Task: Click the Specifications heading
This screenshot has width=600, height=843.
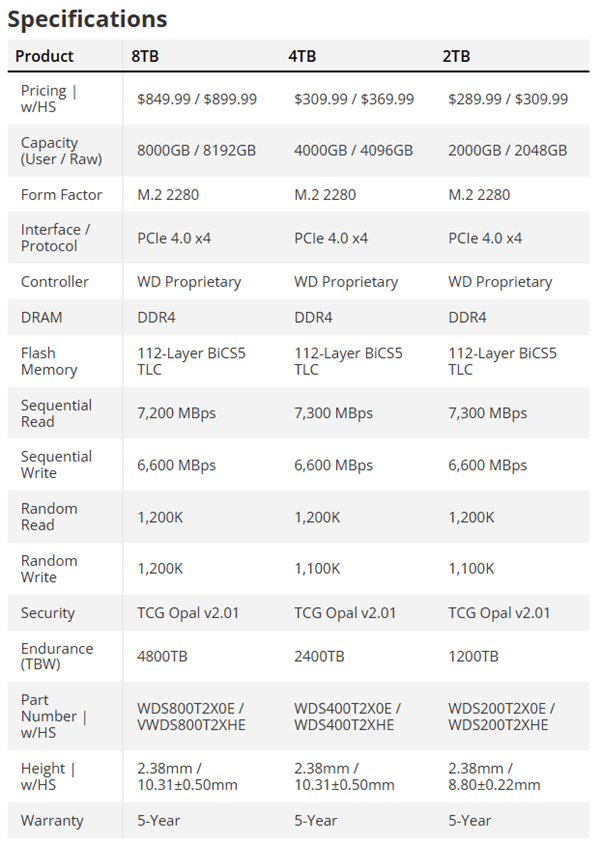Action: pyautogui.click(x=87, y=18)
